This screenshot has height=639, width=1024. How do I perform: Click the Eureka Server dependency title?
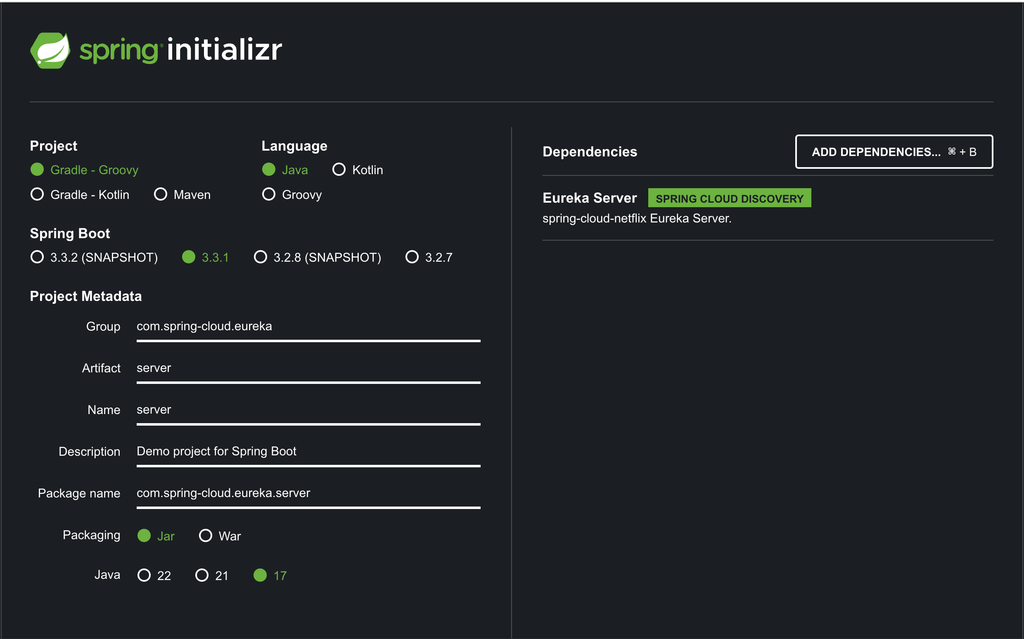(x=589, y=198)
